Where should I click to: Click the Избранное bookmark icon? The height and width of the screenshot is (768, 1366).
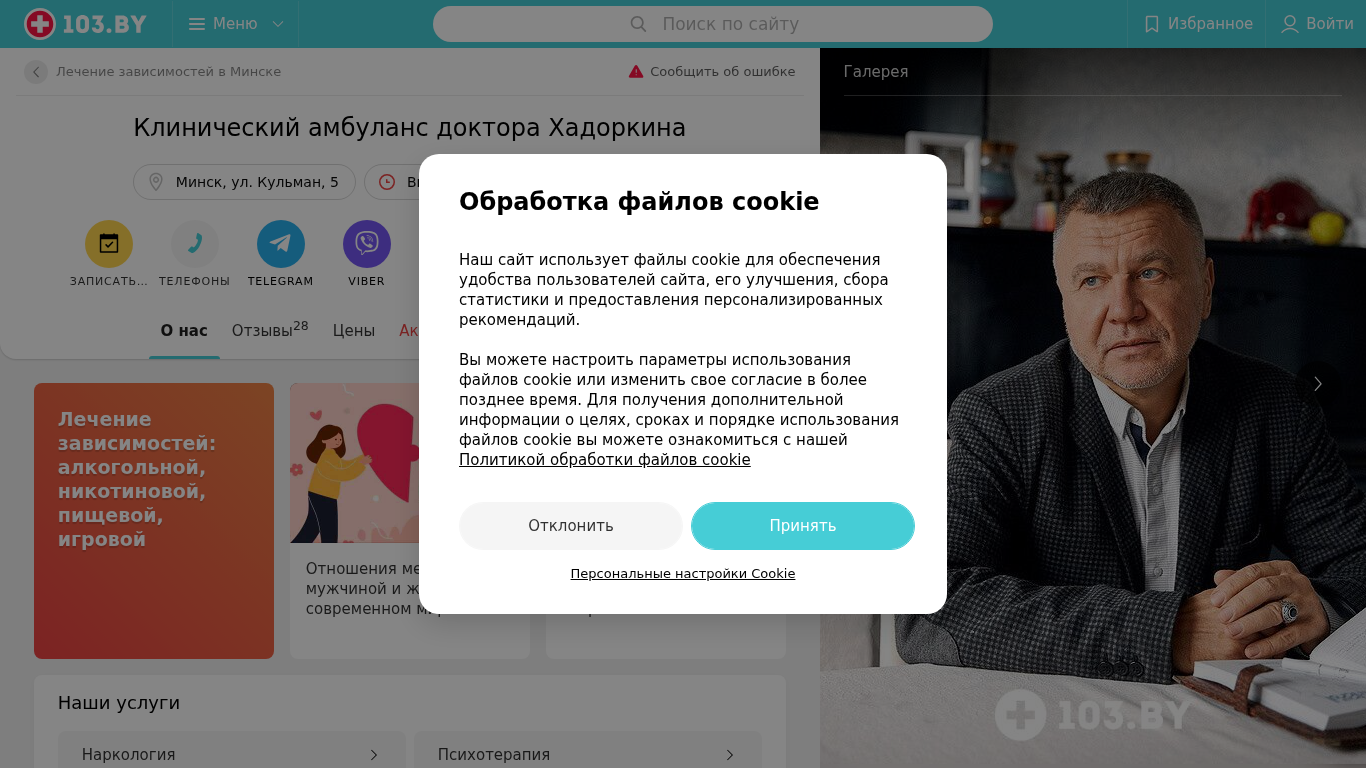tap(1152, 24)
